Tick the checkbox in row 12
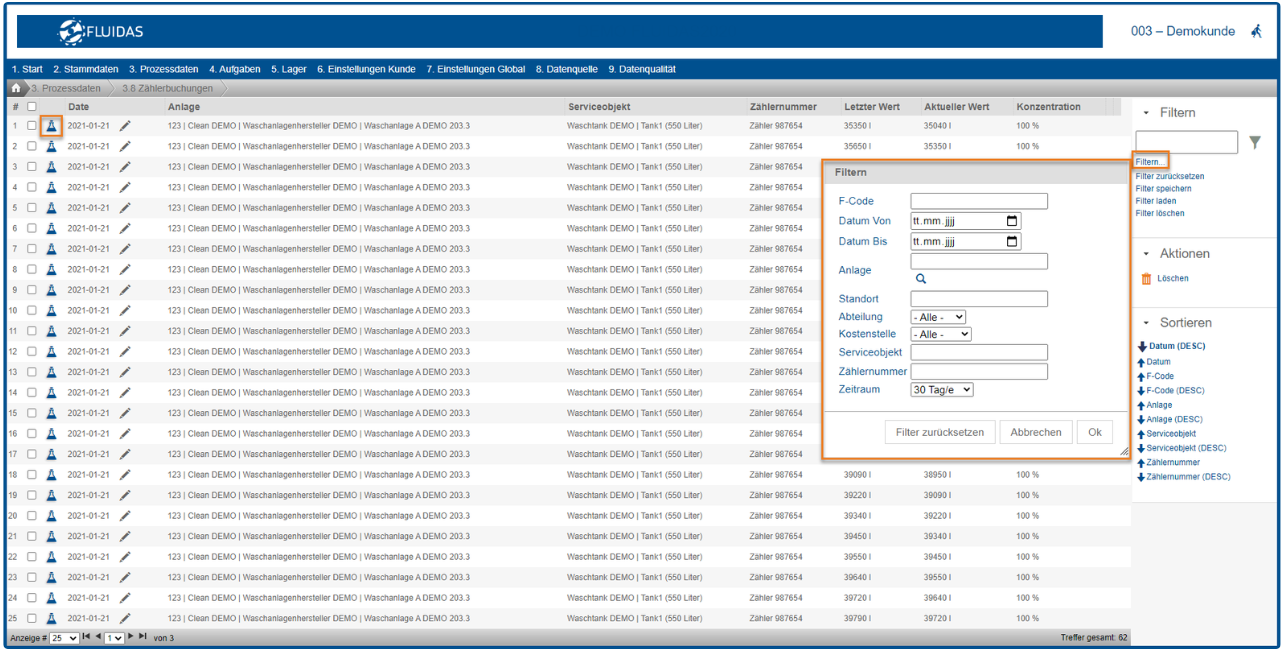This screenshot has height=652, width=1283. click(32, 352)
